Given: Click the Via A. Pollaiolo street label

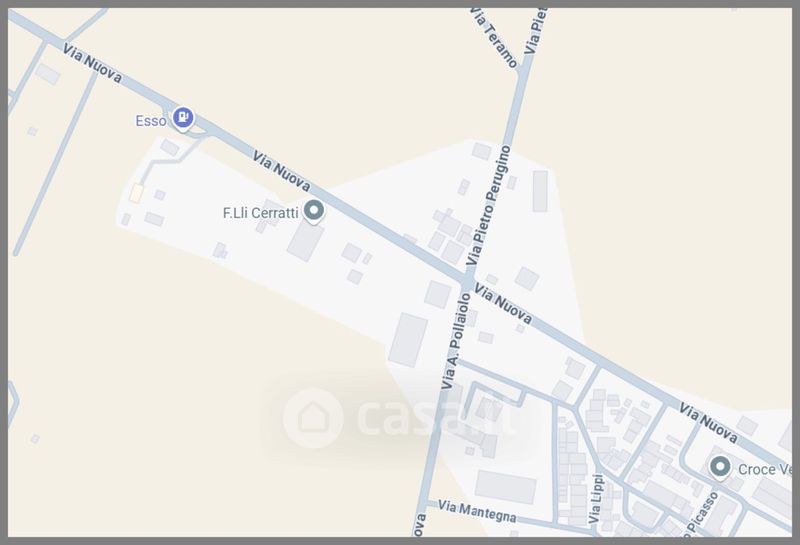Looking at the screenshot, I should [456, 340].
